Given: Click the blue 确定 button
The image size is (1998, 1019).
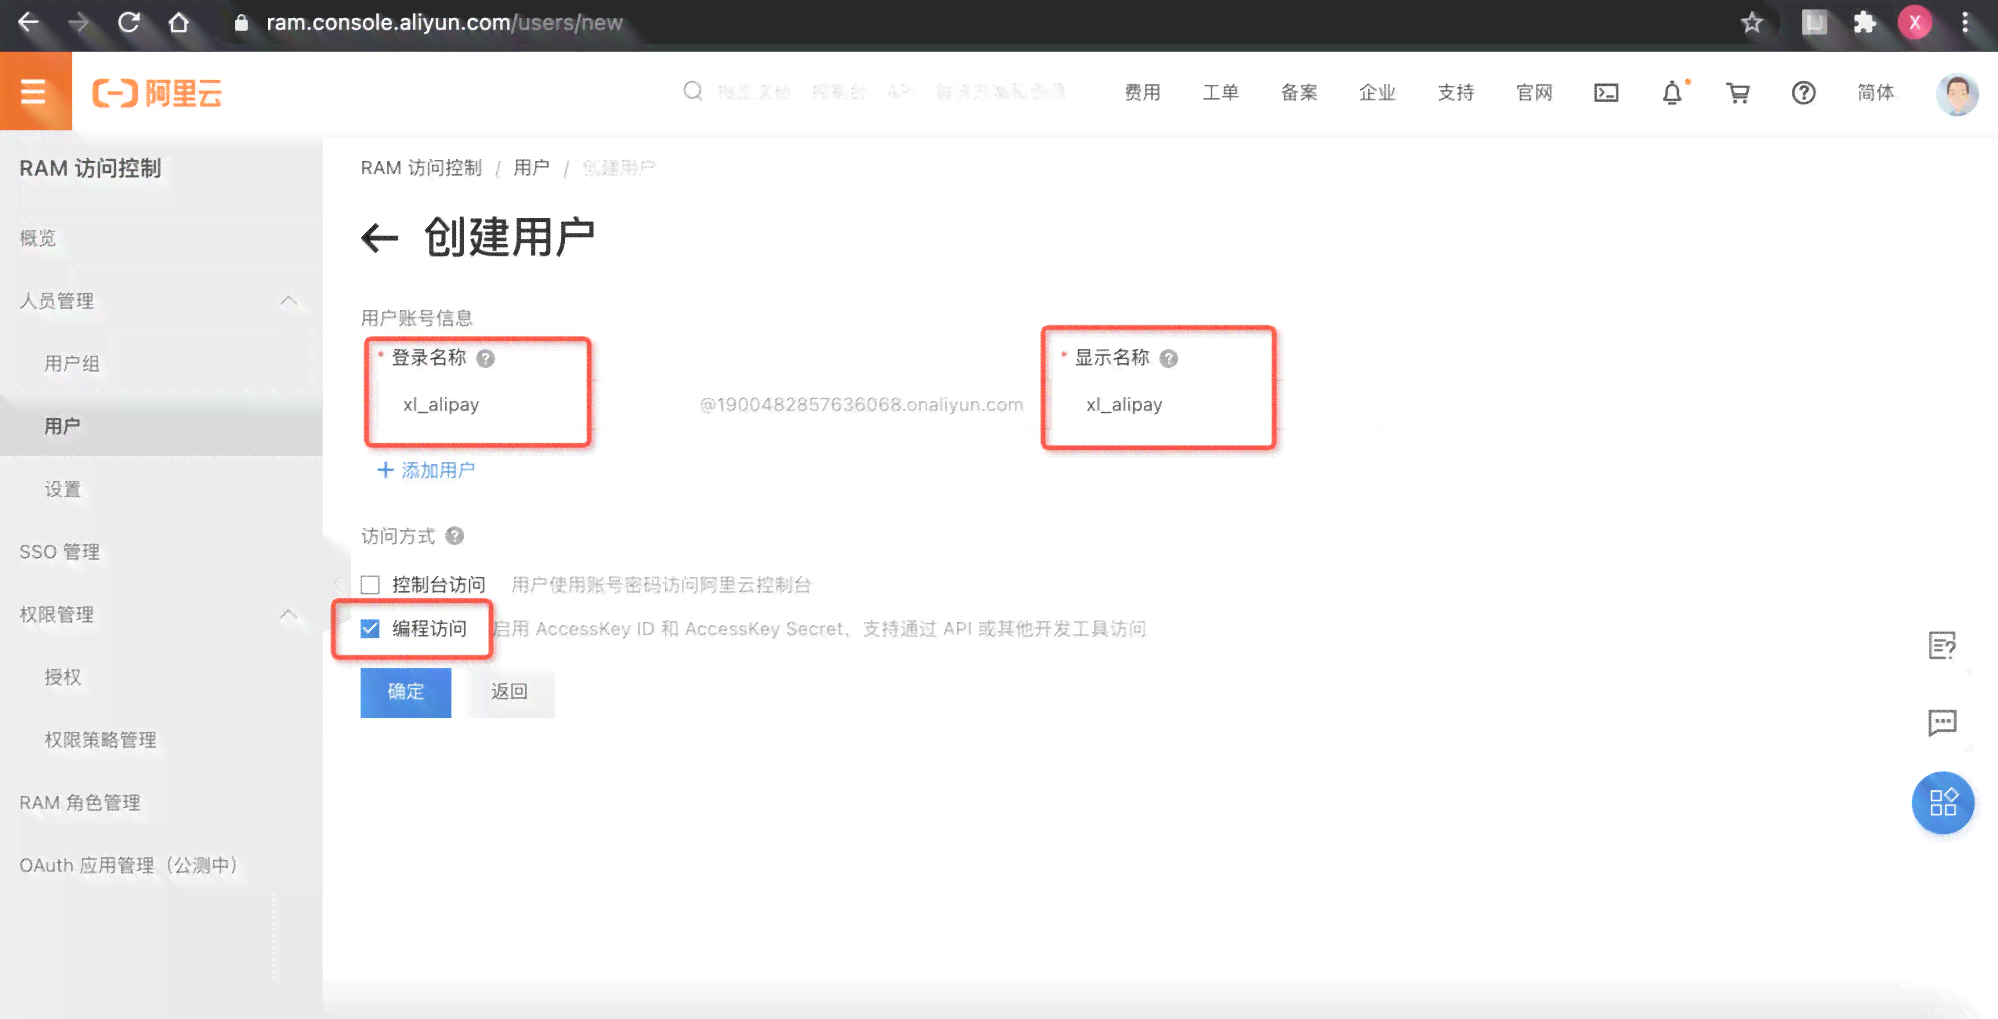Looking at the screenshot, I should (406, 692).
